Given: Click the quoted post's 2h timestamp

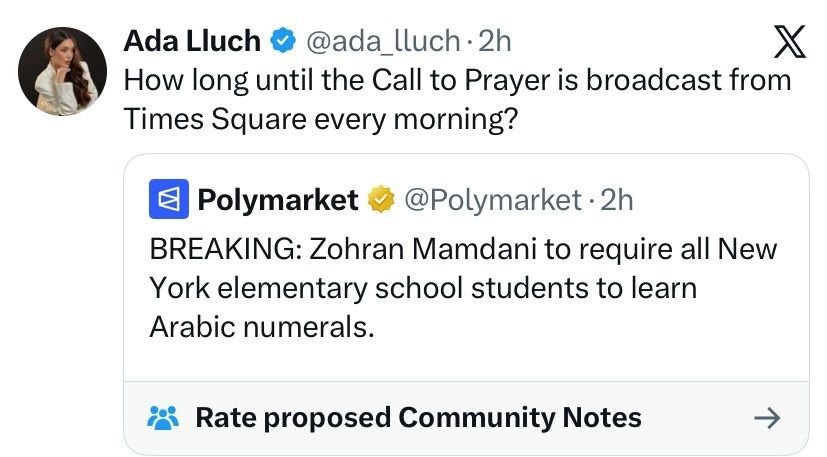Looking at the screenshot, I should [x=617, y=200].
